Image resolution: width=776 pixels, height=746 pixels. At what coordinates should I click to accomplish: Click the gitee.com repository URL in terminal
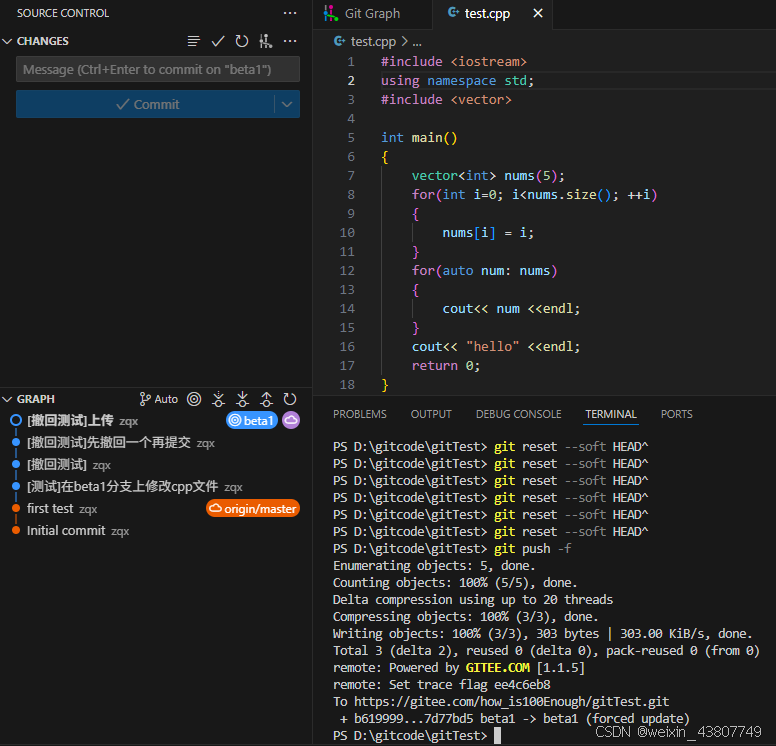coord(512,702)
